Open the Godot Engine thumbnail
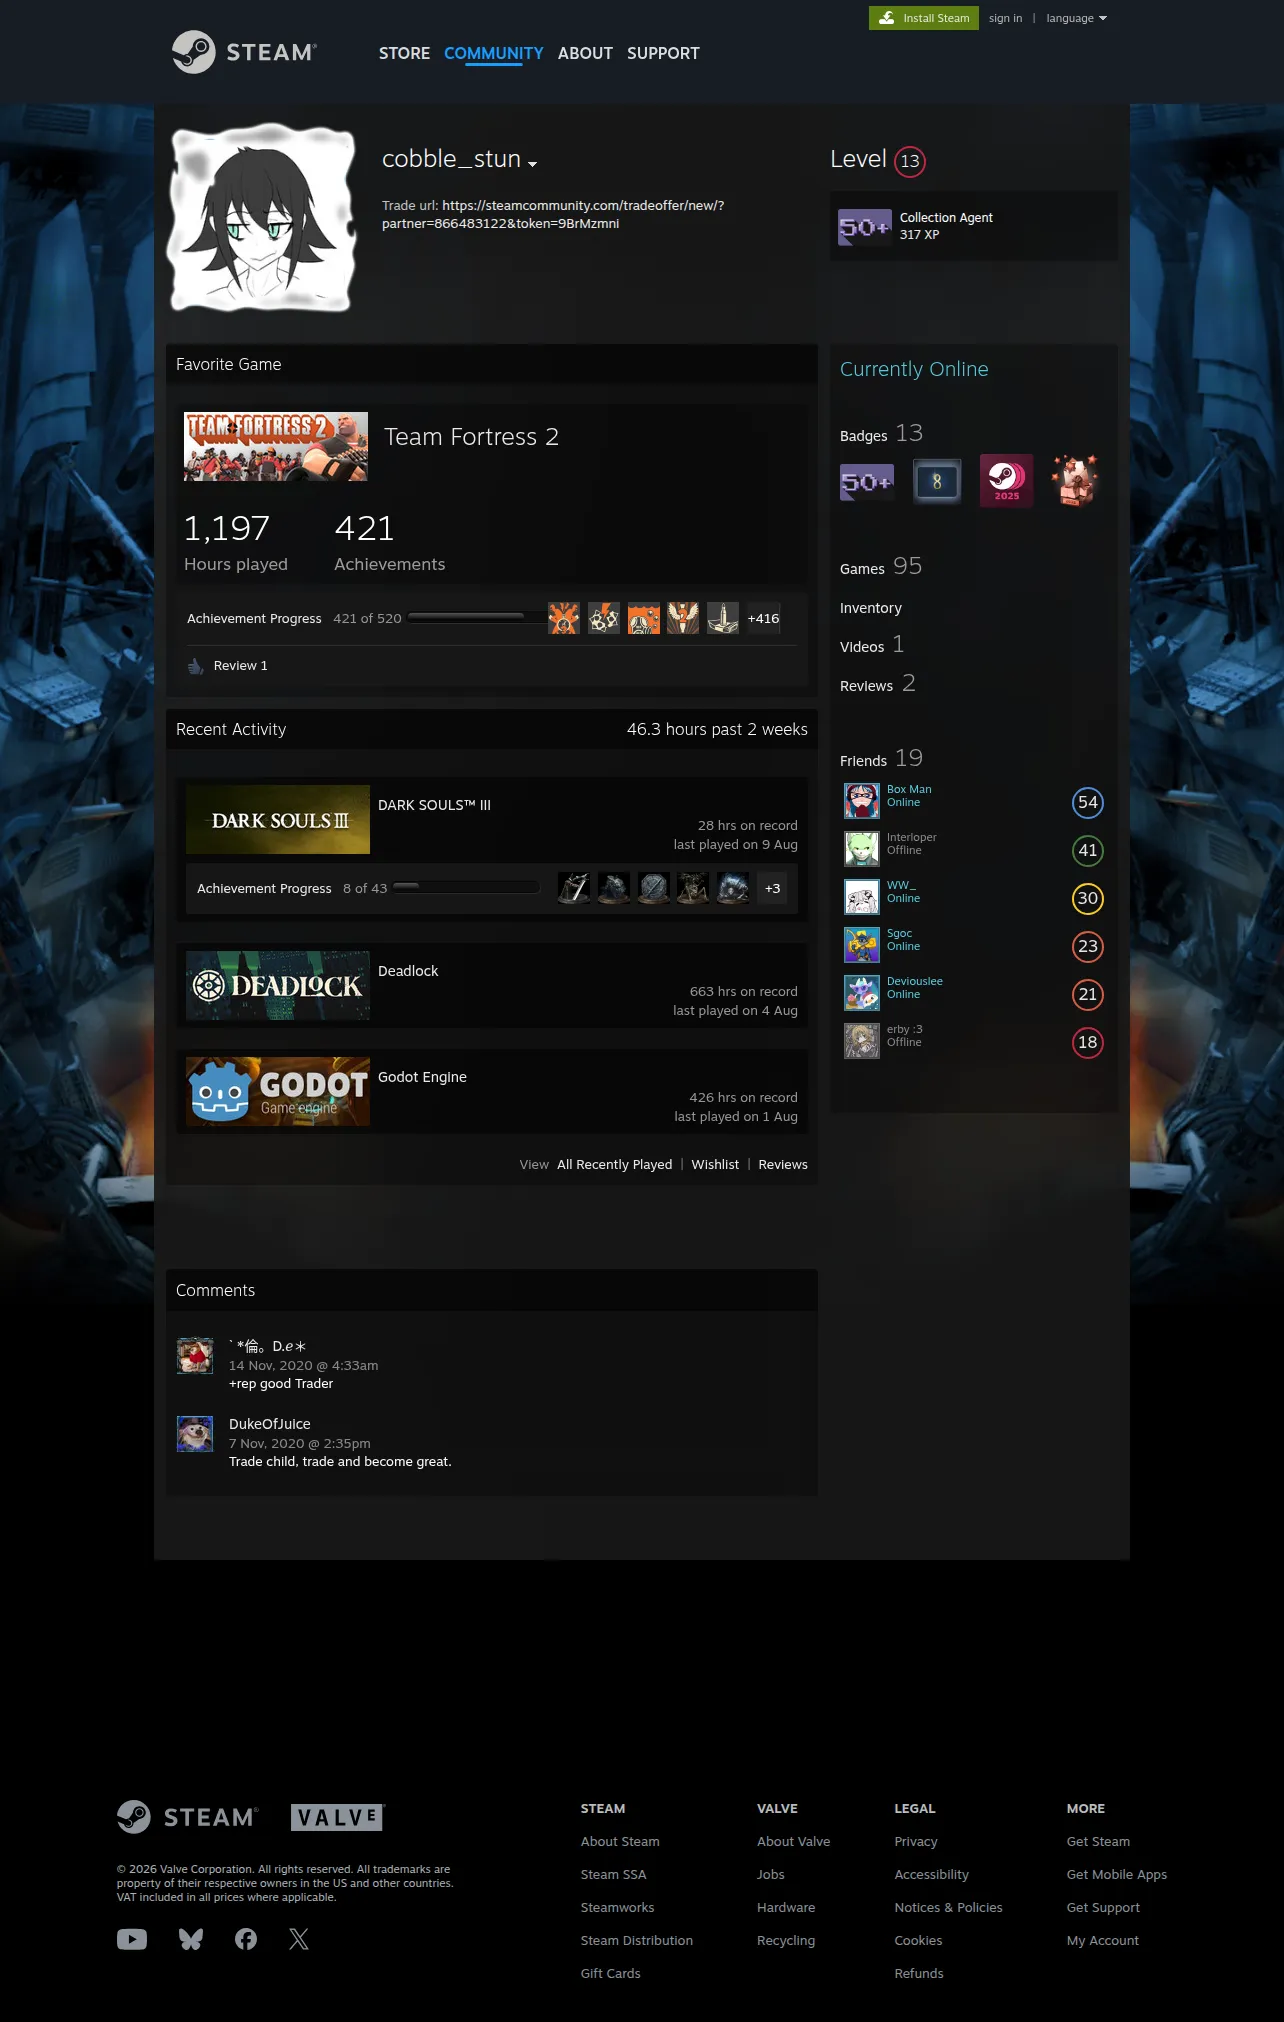1284x2022 pixels. [x=278, y=1091]
